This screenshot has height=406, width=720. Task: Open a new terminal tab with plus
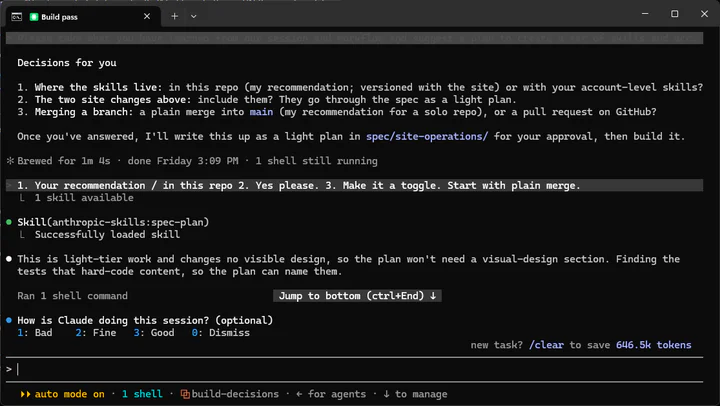[174, 17]
